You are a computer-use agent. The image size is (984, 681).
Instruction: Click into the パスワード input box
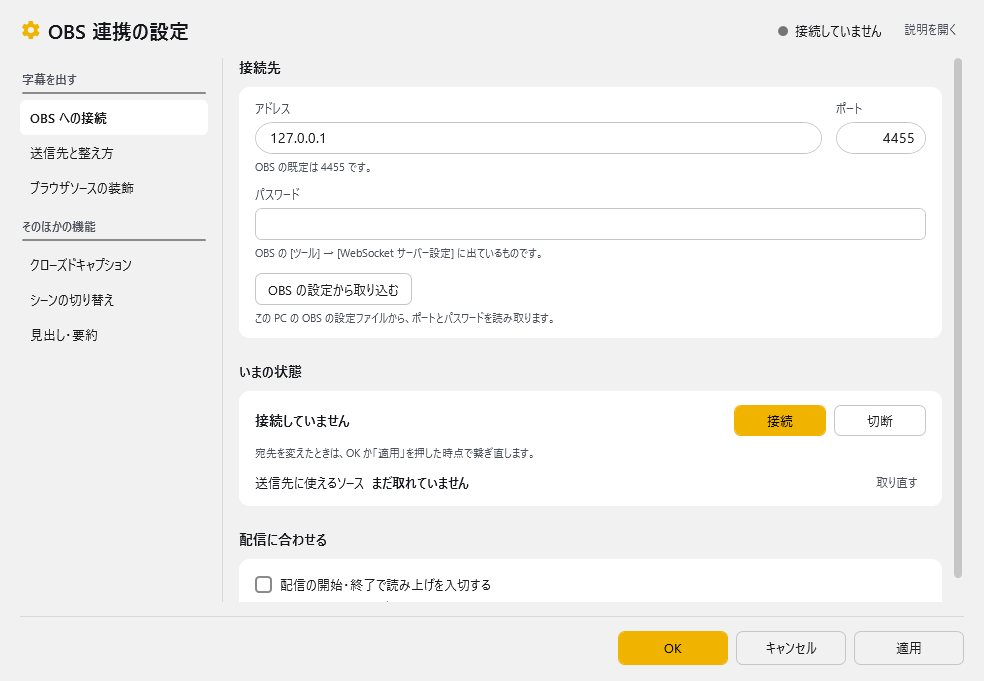pyautogui.click(x=590, y=224)
